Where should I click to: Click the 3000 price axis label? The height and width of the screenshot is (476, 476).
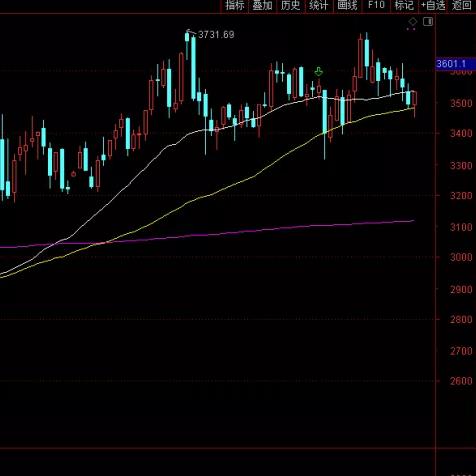[461, 257]
